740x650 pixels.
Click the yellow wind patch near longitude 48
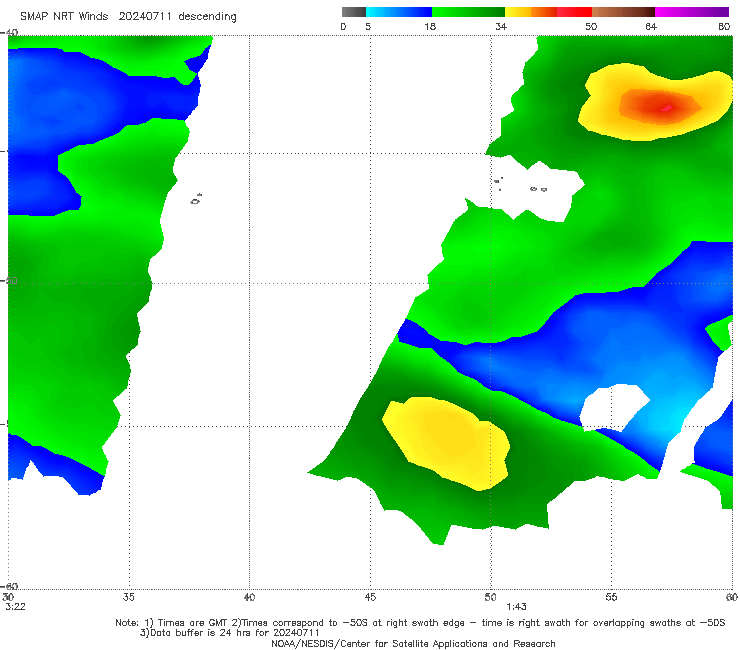446,443
